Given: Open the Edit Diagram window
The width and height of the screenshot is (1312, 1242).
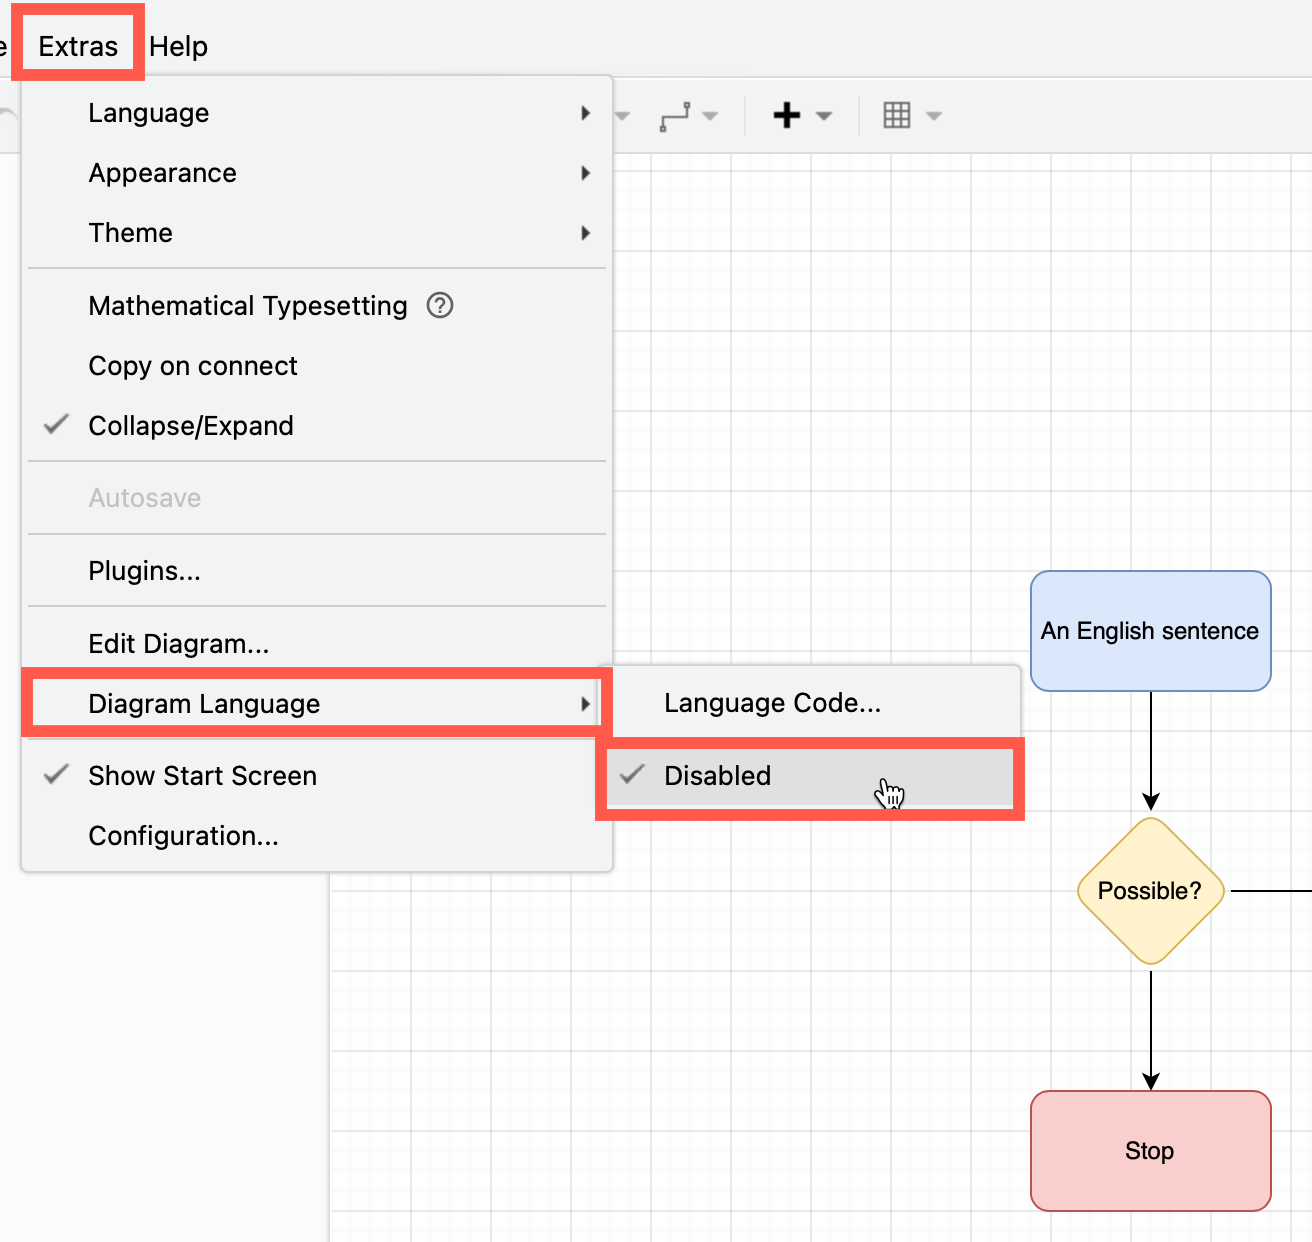Looking at the screenshot, I should pyautogui.click(x=178, y=643).
